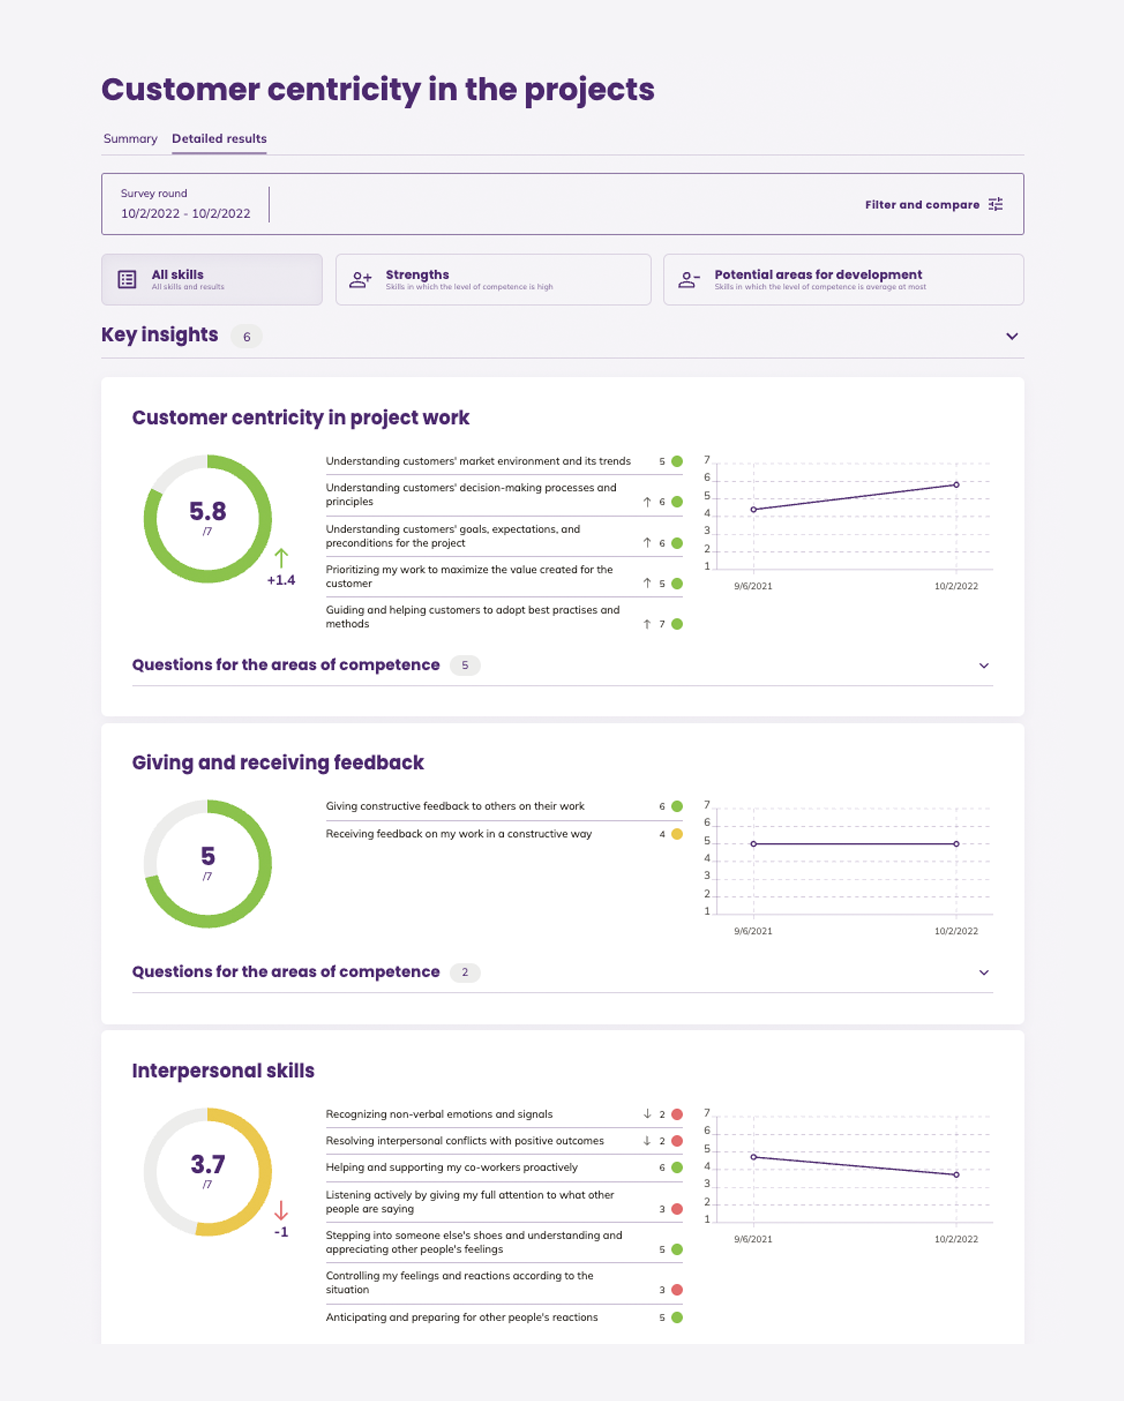This screenshot has width=1124, height=1401.
Task: Click 10/2/2022 point on feedback trend chart
Action: click(x=956, y=844)
